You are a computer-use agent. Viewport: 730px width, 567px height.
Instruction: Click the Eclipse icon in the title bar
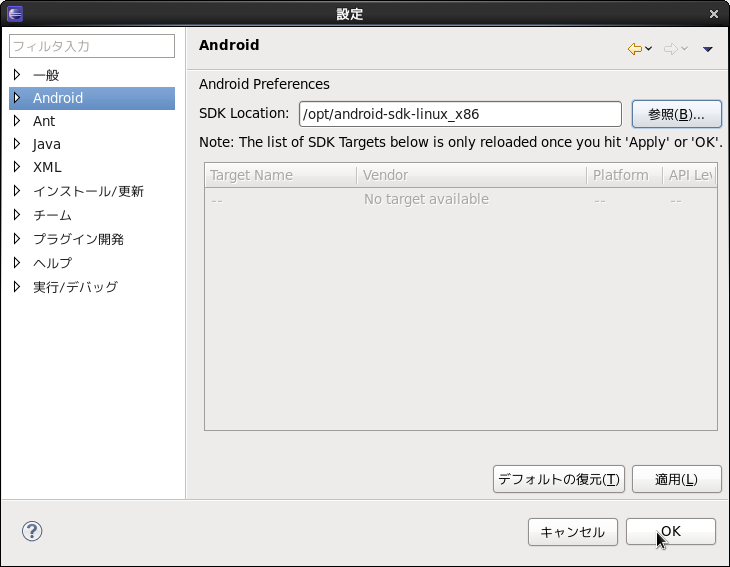tap(15, 14)
